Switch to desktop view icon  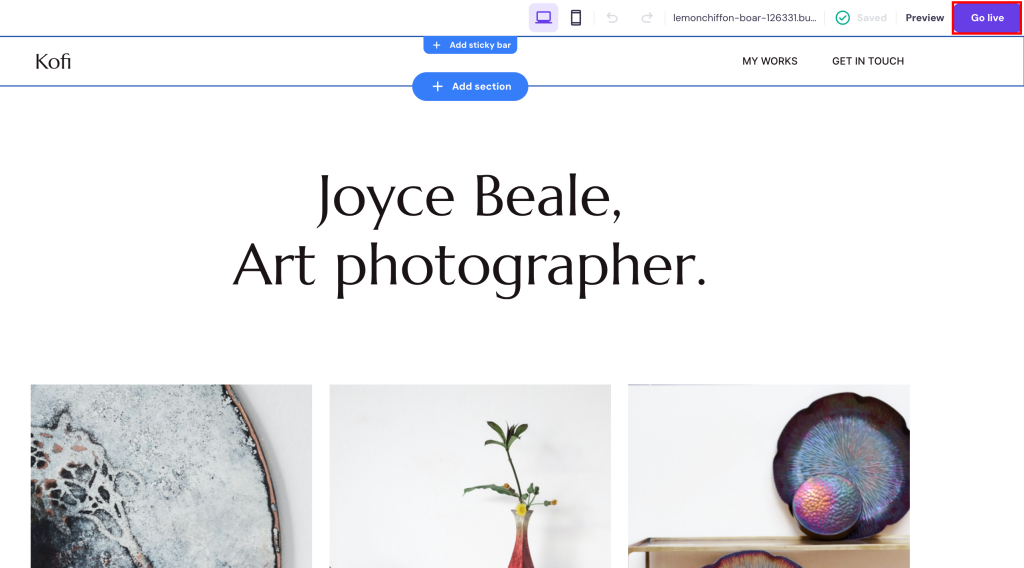543,18
